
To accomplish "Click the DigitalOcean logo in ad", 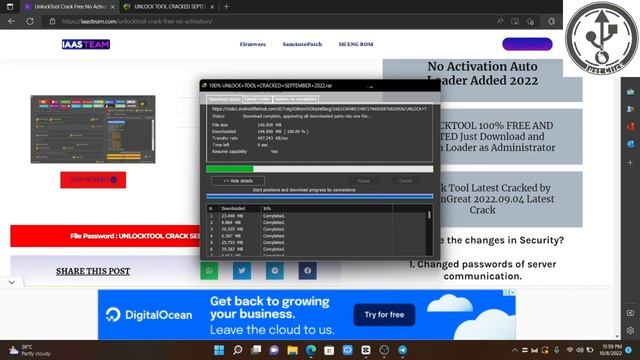I will pyautogui.click(x=149, y=315).
